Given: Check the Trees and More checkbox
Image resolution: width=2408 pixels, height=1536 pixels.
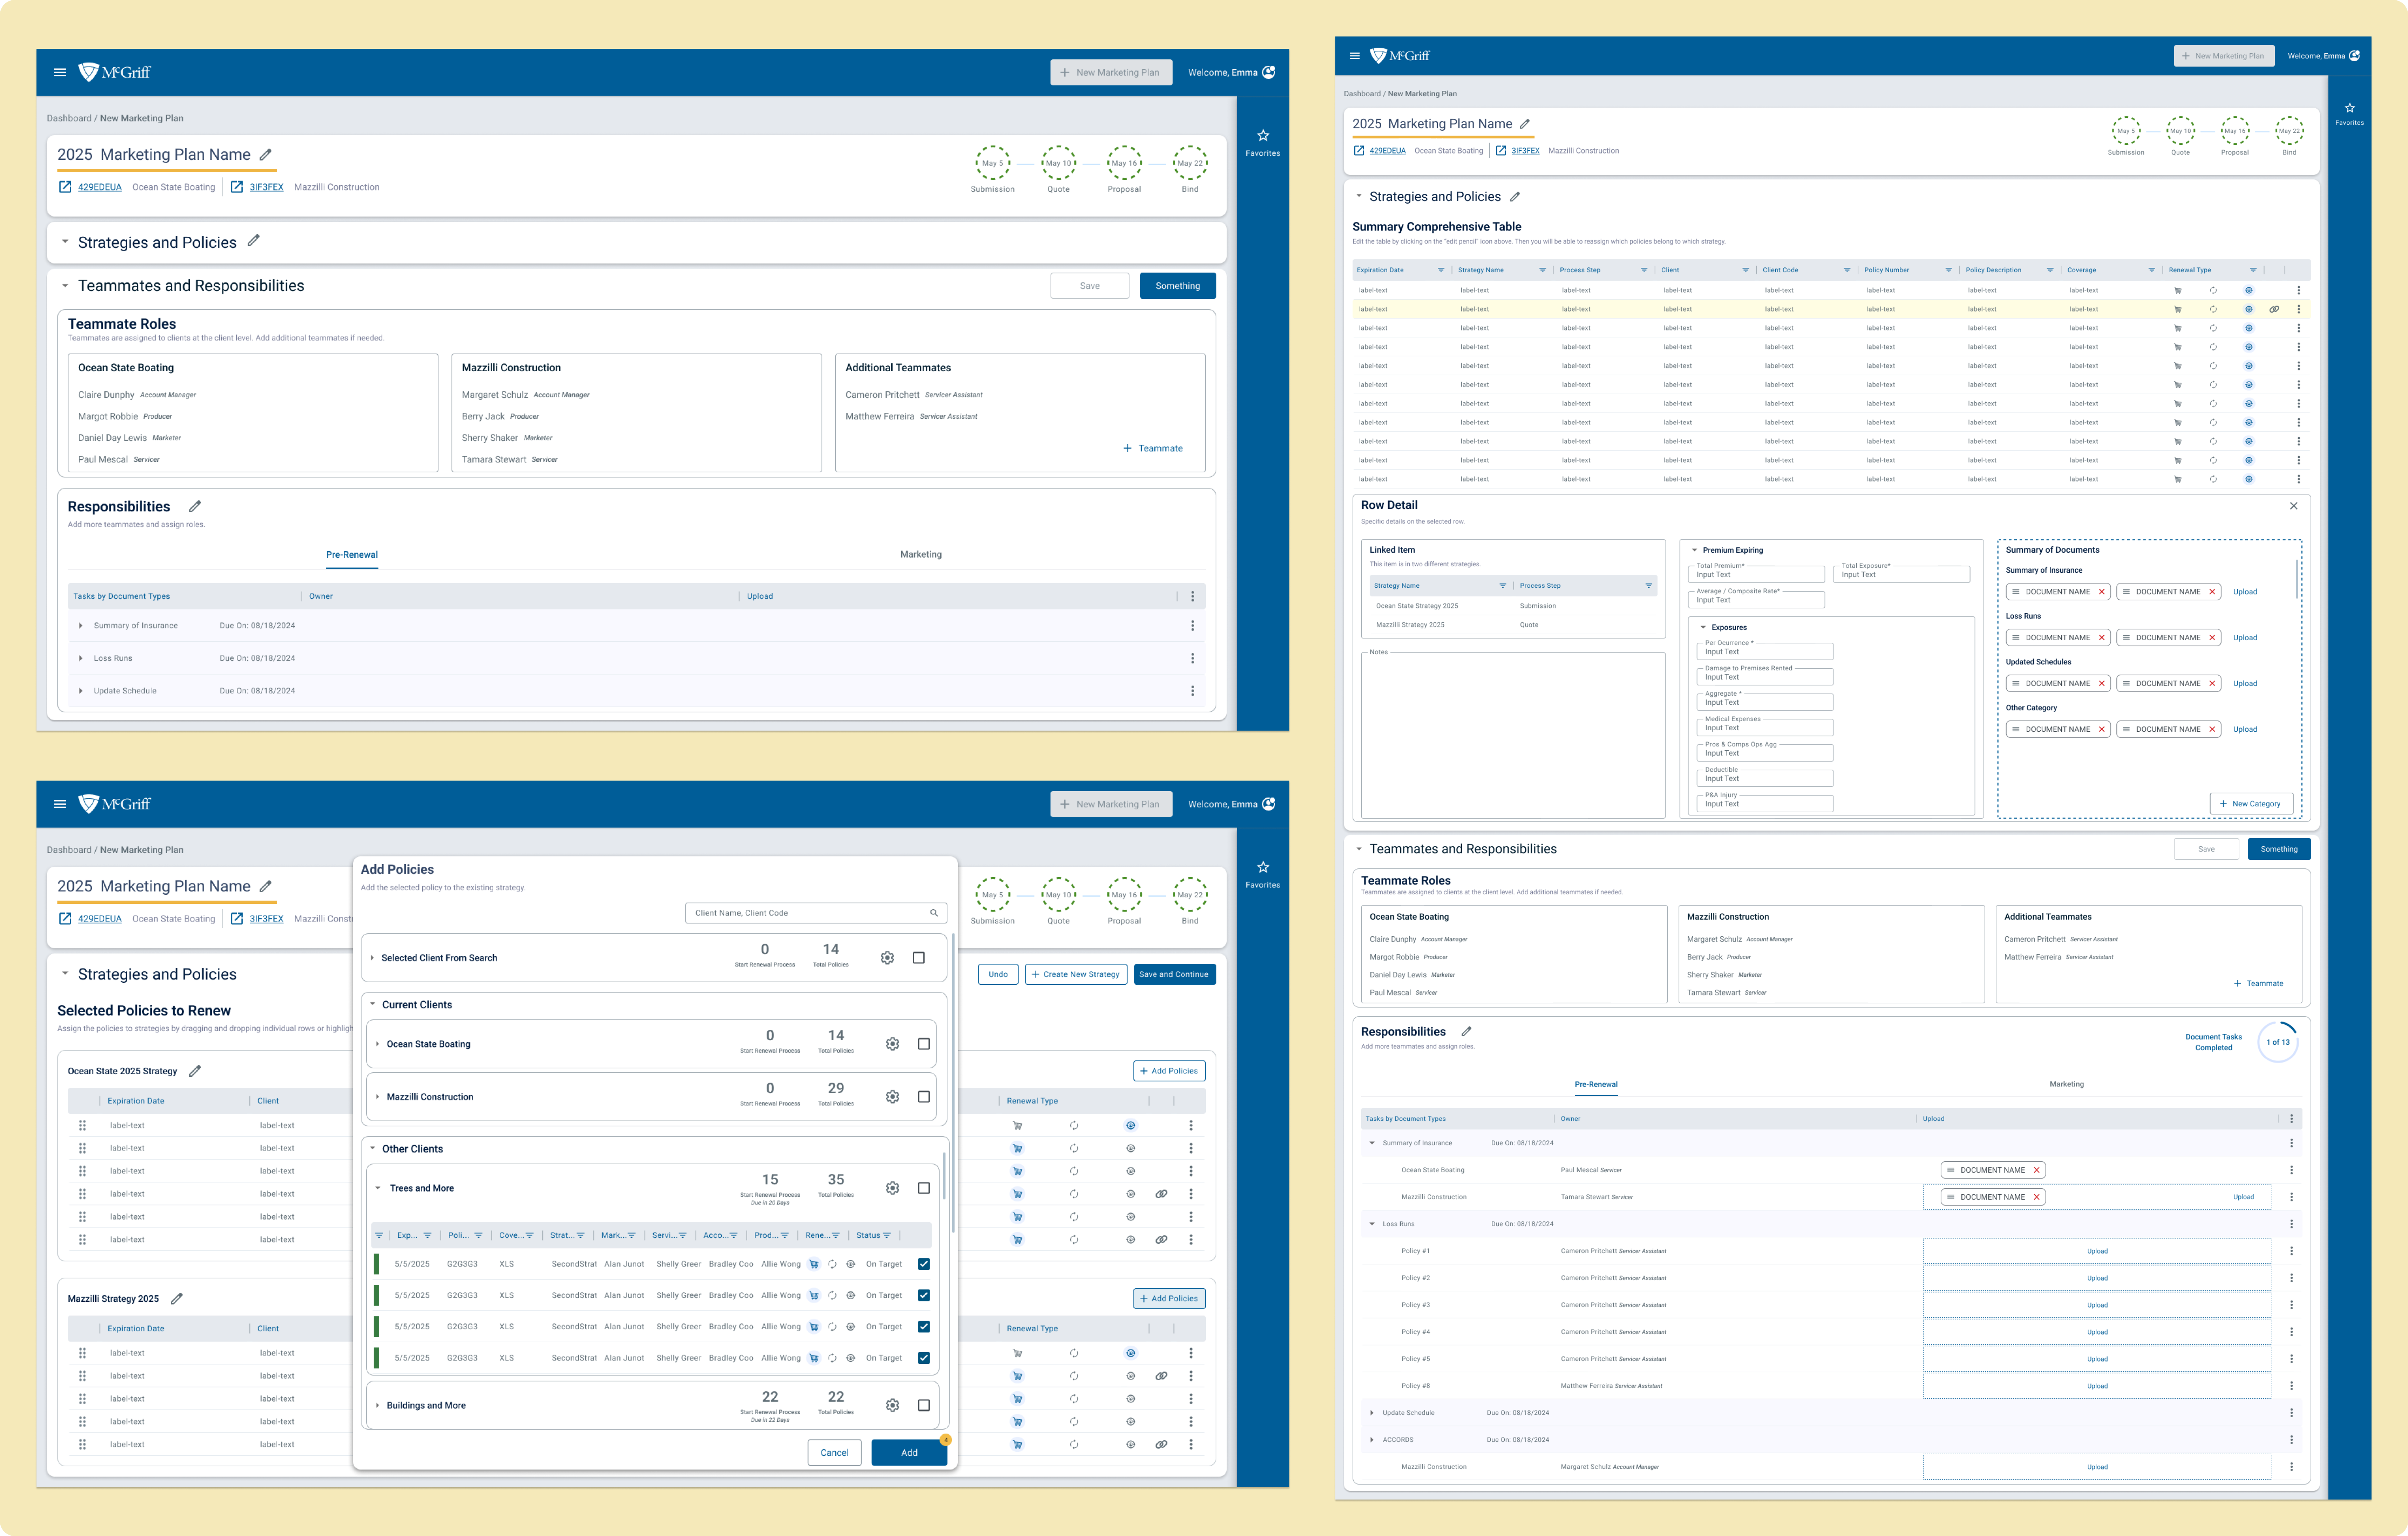Looking at the screenshot, I should coord(924,1188).
